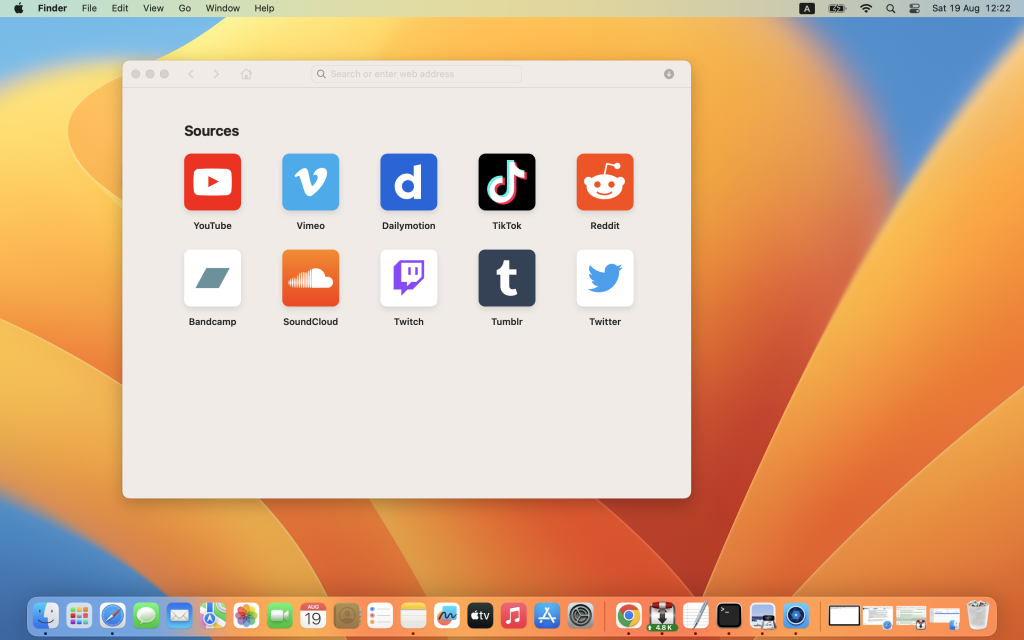The image size is (1024, 640).
Task: Open TextEdit from the Dock
Action: pyautogui.click(x=696, y=615)
